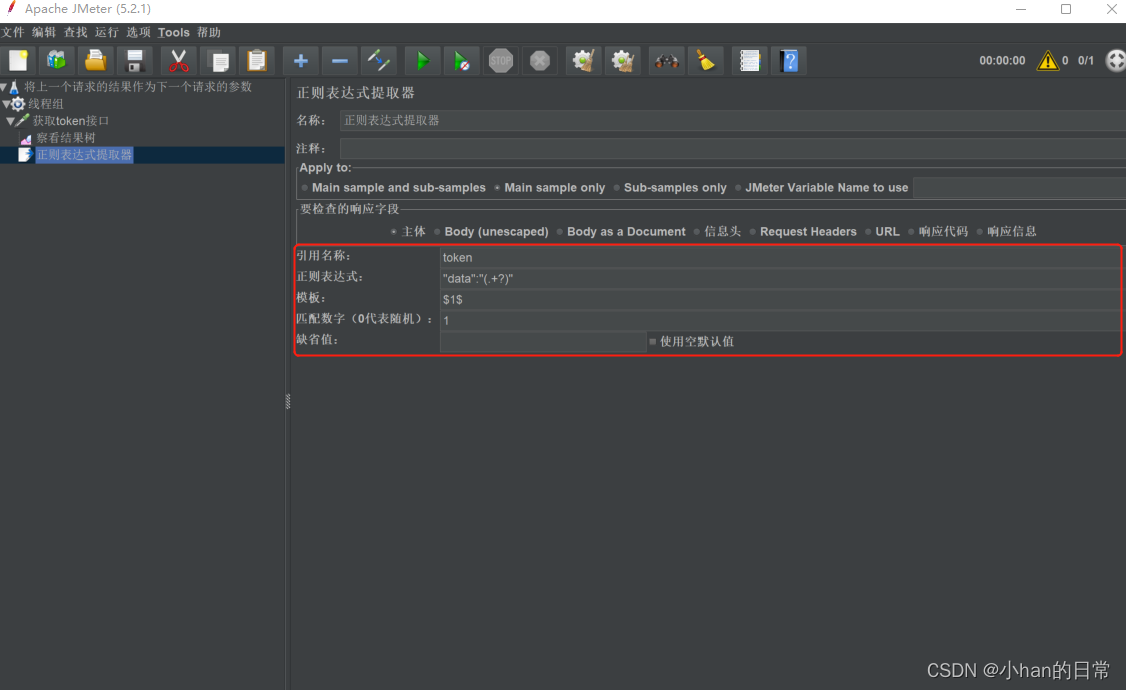Select 信息头 radio option
The height and width of the screenshot is (690, 1126).
[717, 231]
